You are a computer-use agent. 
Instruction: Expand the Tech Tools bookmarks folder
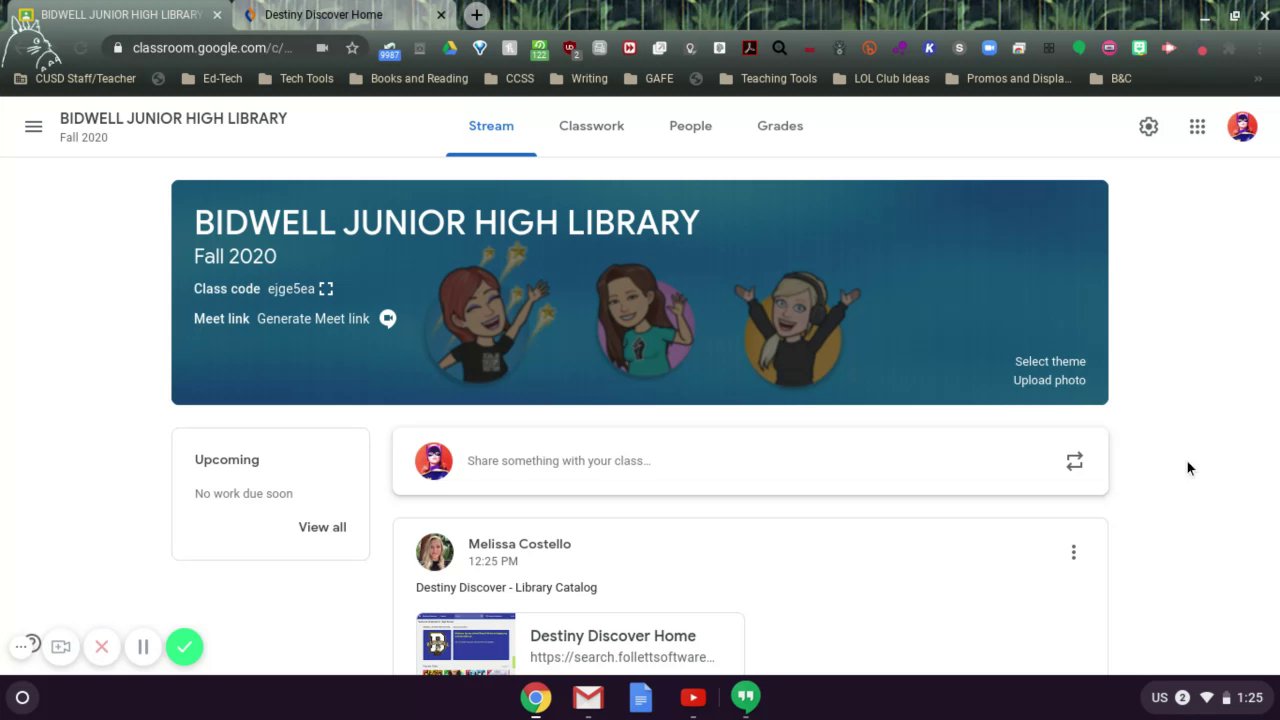[x=296, y=78]
